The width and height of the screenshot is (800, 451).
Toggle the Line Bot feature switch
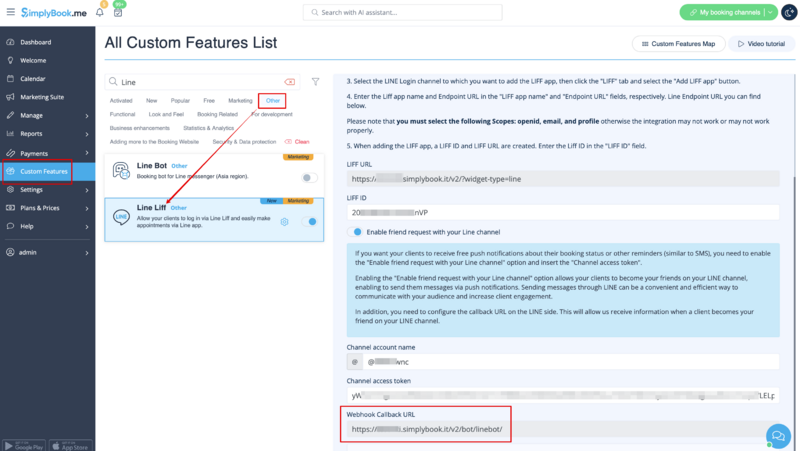tap(309, 178)
